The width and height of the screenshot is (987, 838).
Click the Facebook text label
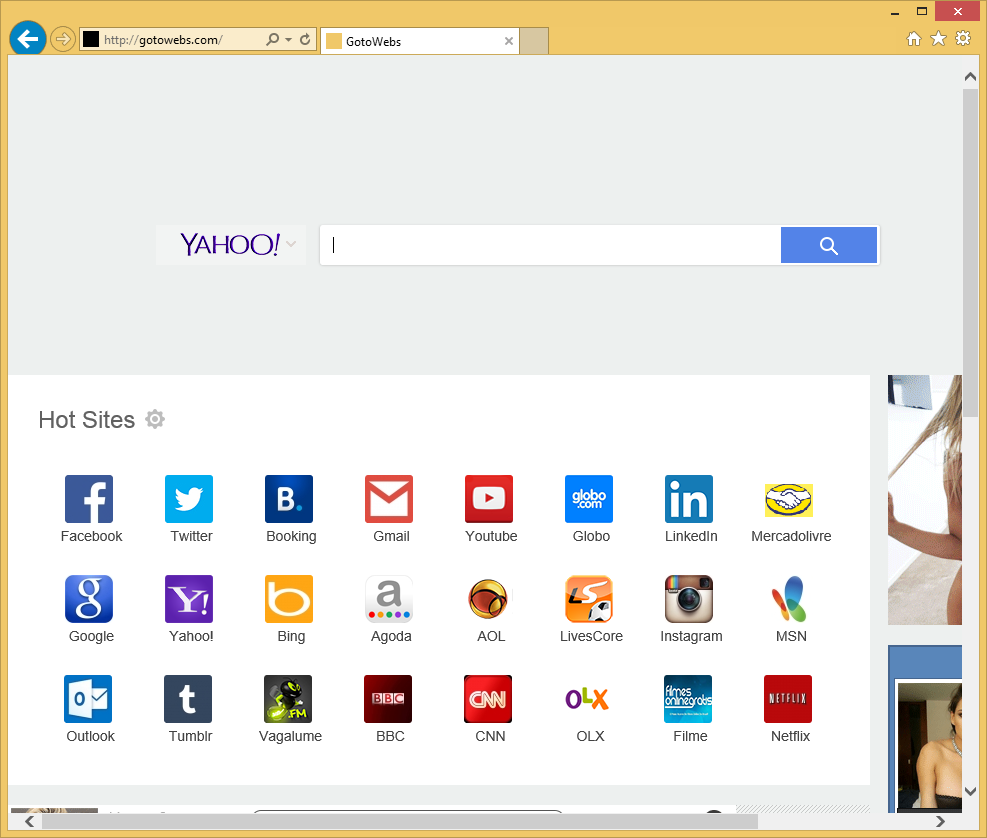tap(91, 536)
